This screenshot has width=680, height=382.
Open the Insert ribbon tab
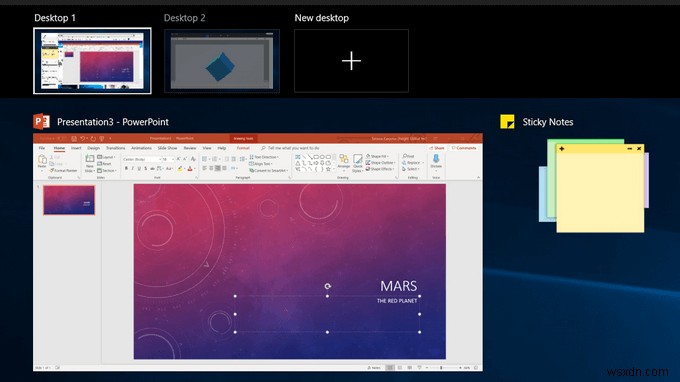pyautogui.click(x=76, y=148)
